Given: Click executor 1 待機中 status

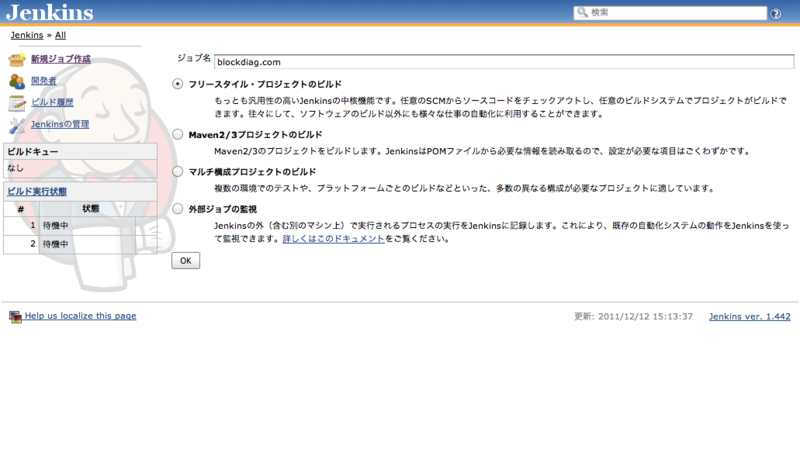Looking at the screenshot, I should 55,226.
